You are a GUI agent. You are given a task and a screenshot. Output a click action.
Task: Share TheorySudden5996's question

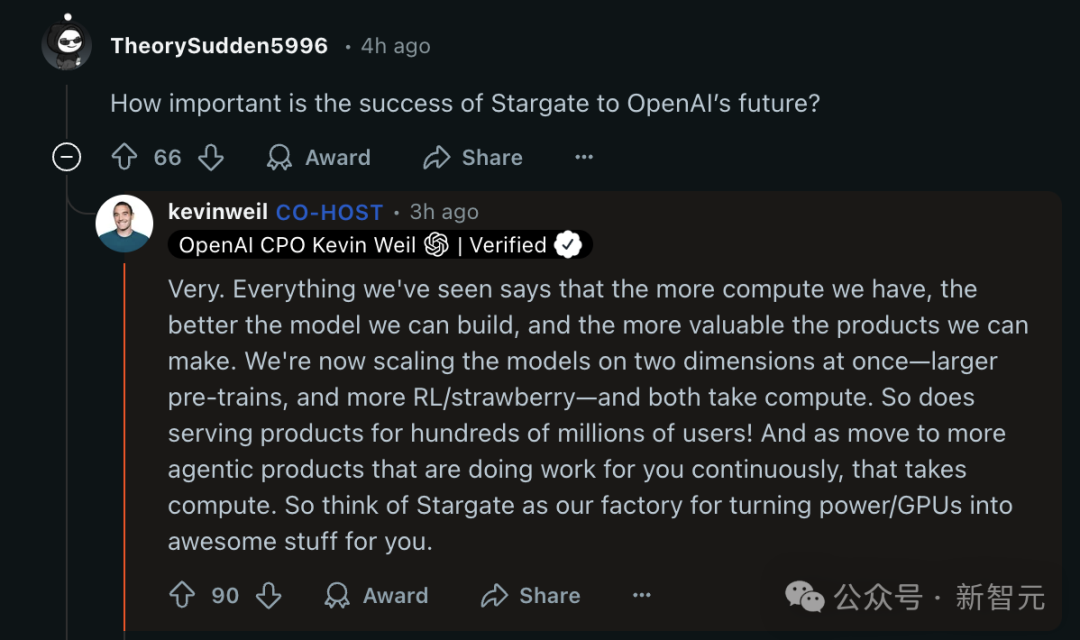coord(473,157)
